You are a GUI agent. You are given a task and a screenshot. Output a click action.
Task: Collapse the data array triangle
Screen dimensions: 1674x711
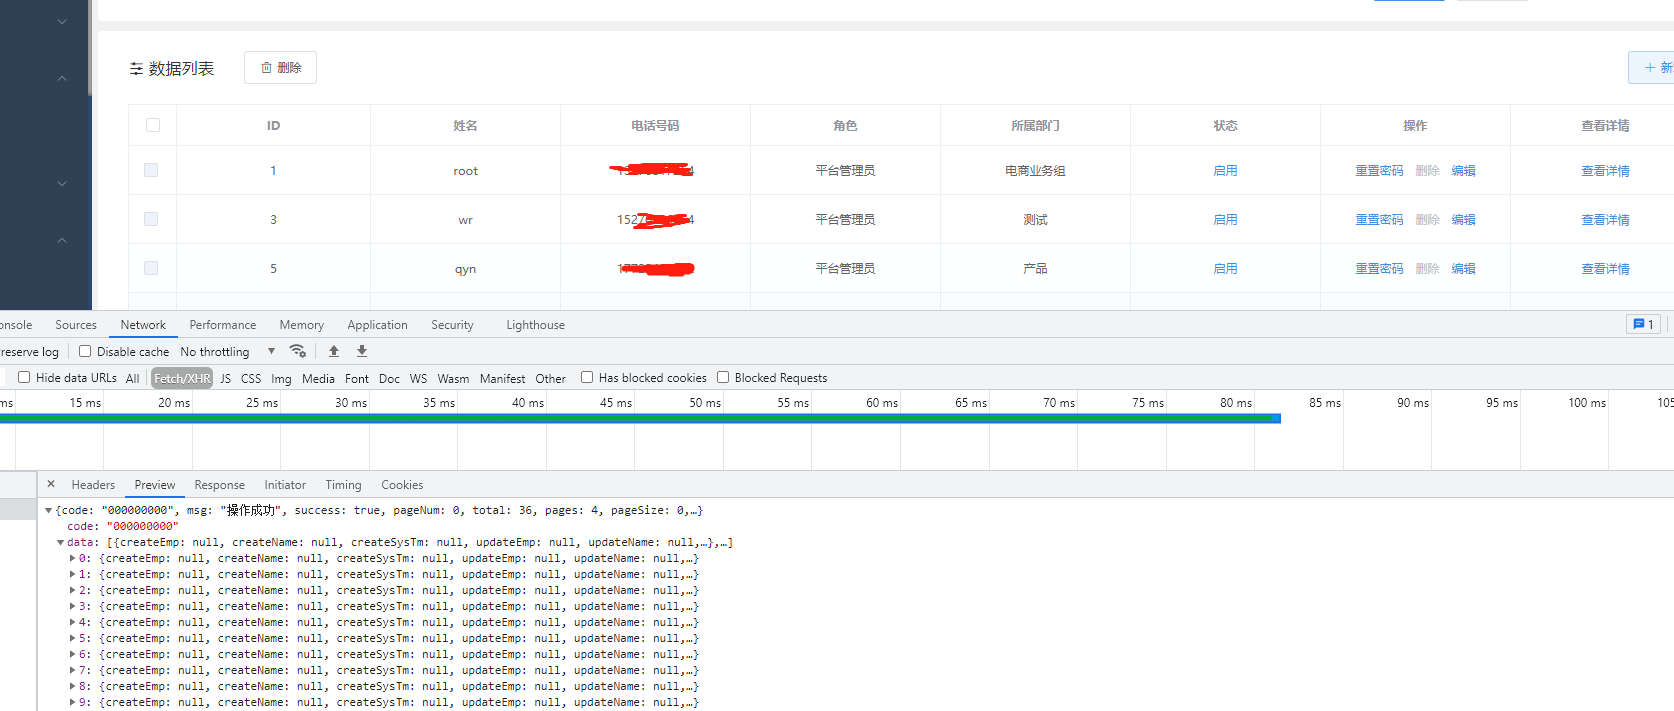[60, 542]
